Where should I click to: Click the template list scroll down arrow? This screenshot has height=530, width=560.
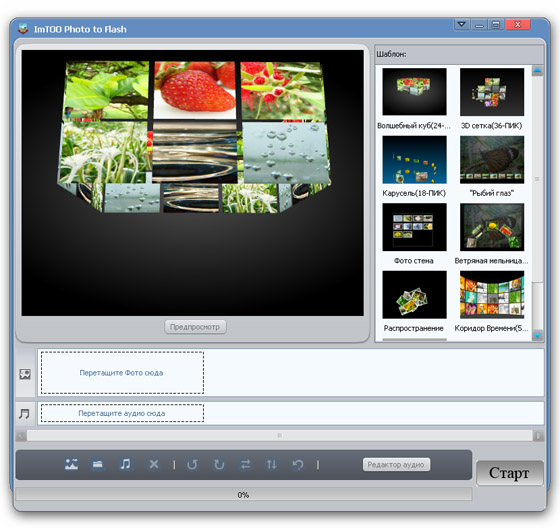(x=537, y=335)
